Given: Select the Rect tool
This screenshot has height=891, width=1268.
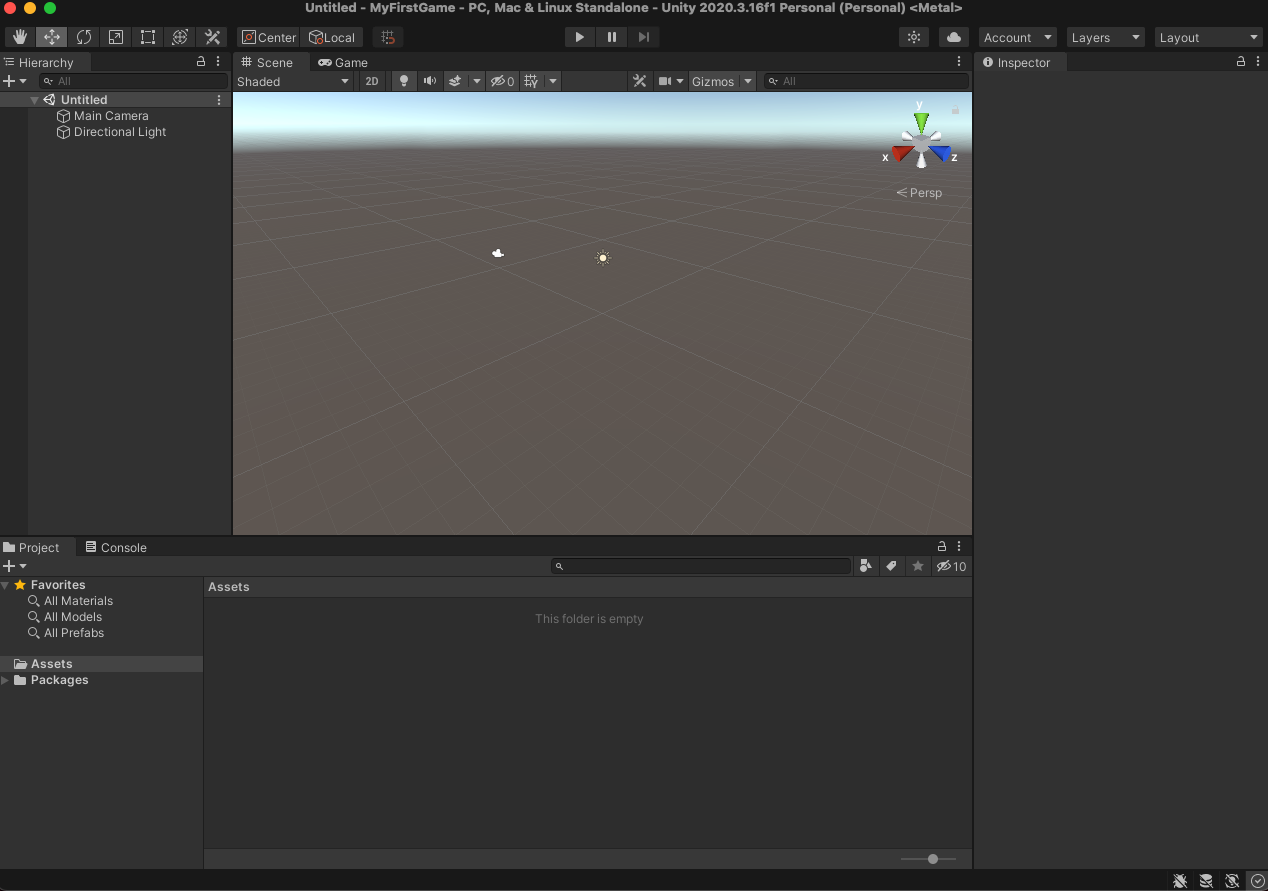Looking at the screenshot, I should (x=148, y=37).
